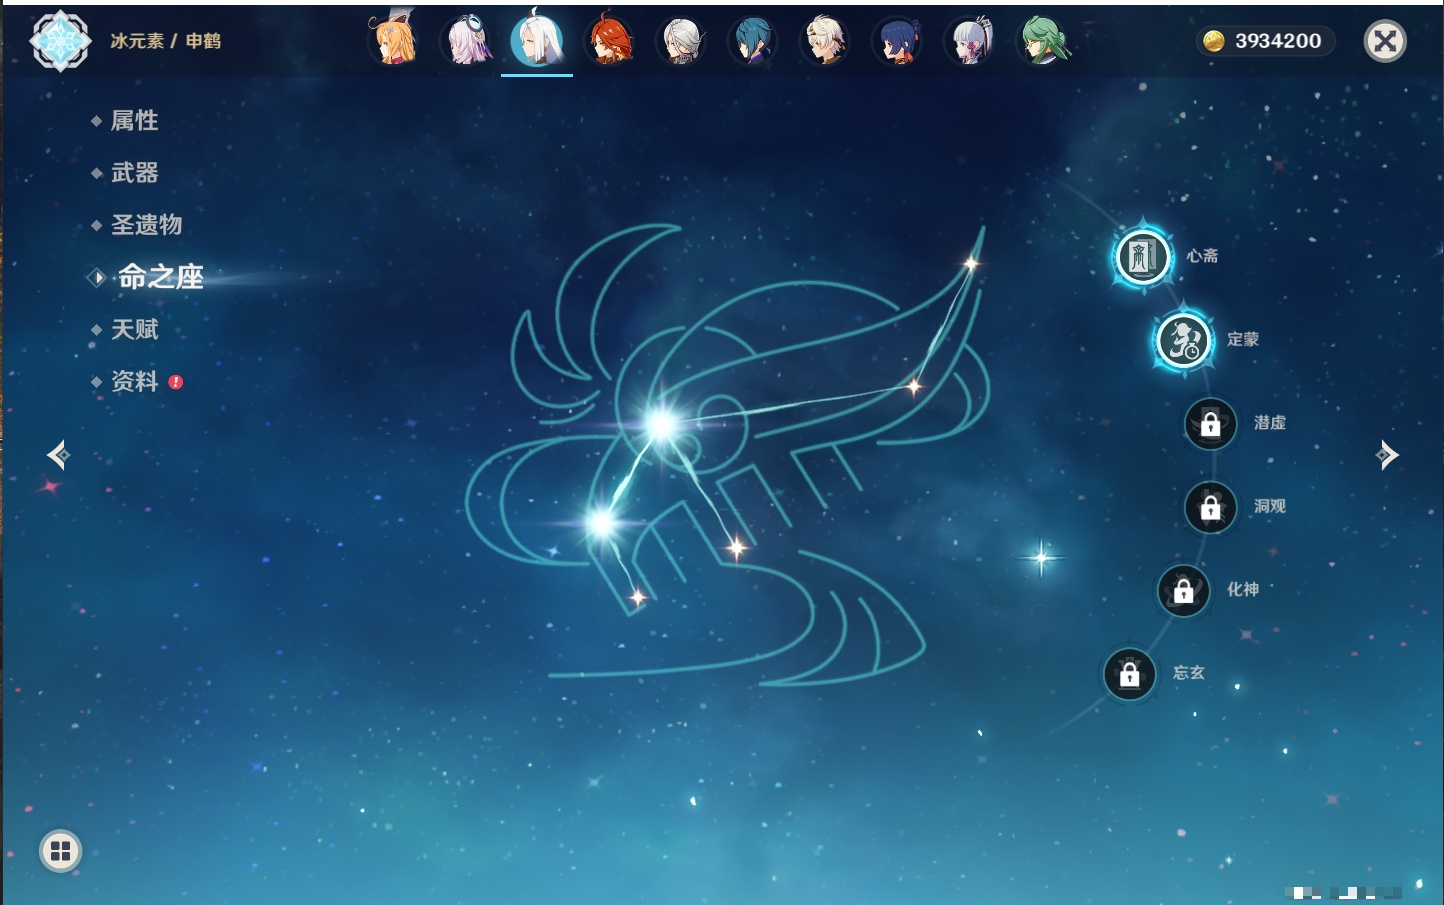Select the green-haired character avatar
The width and height of the screenshot is (1444, 905).
point(1042,41)
